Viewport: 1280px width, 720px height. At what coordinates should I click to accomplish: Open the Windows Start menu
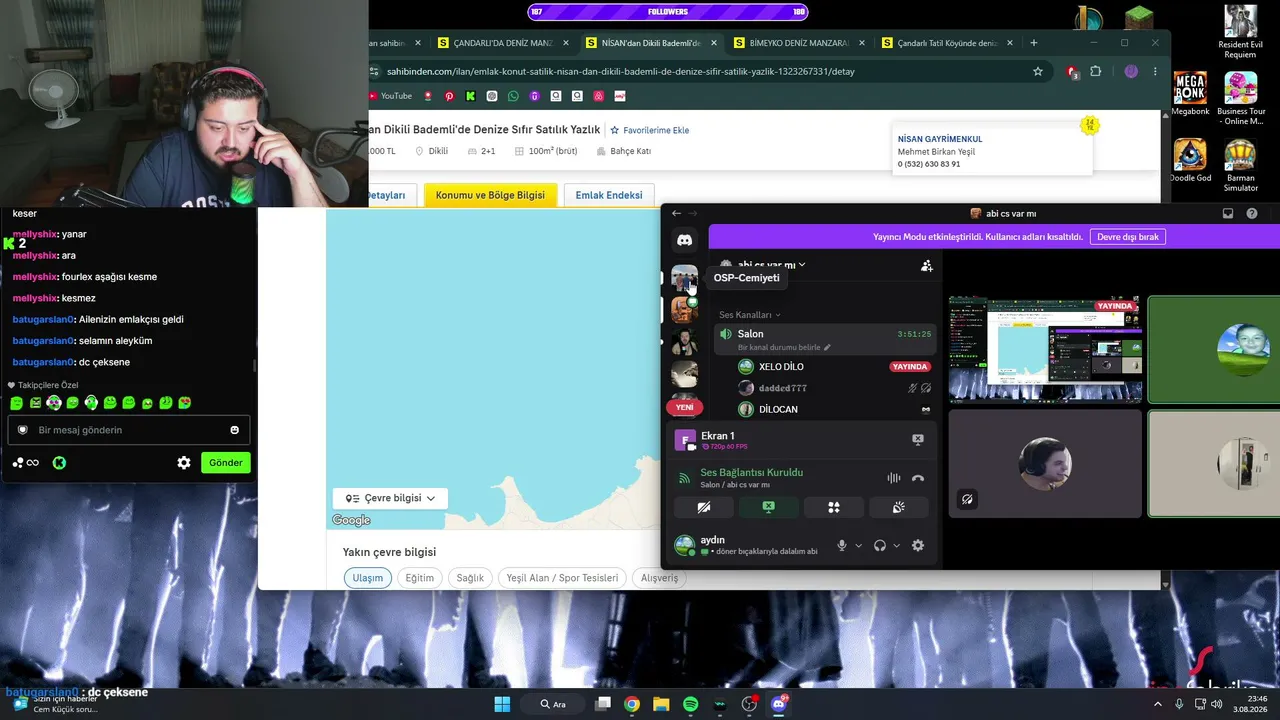click(x=502, y=704)
